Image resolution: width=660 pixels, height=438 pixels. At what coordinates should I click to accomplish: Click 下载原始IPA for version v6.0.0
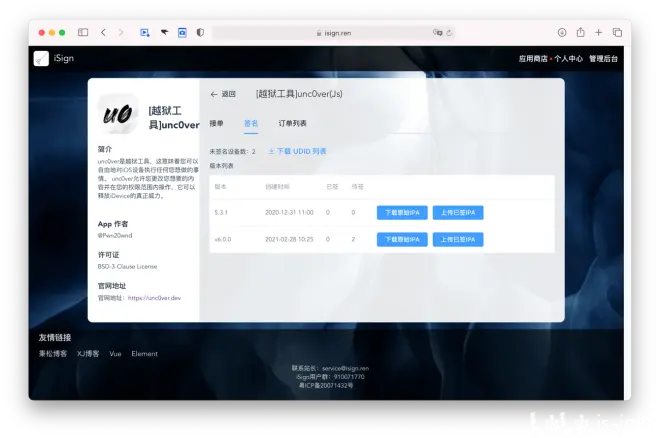pos(402,239)
